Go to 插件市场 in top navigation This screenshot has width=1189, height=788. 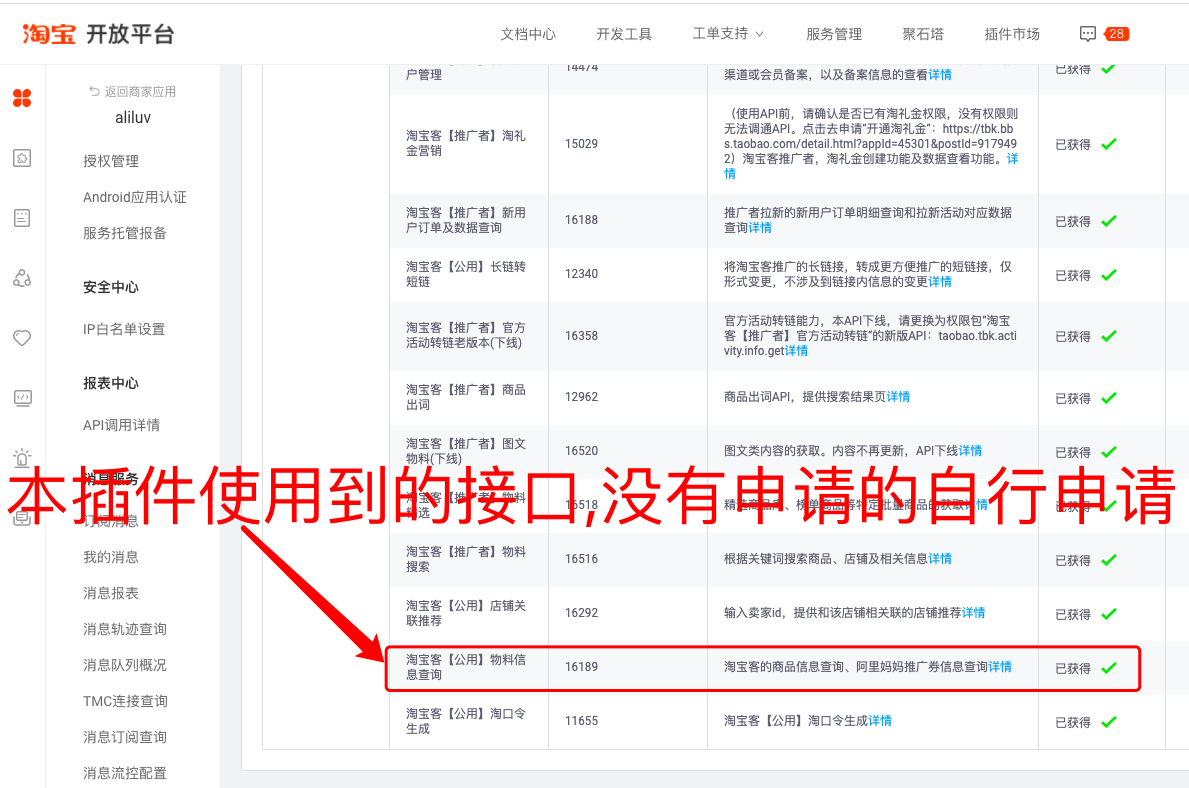(x=1012, y=34)
